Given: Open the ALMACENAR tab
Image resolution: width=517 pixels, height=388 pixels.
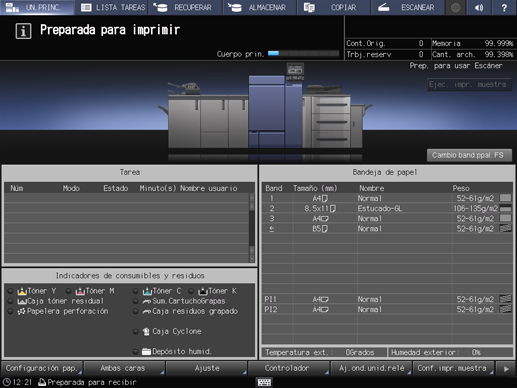Looking at the screenshot, I should pyautogui.click(x=260, y=7).
